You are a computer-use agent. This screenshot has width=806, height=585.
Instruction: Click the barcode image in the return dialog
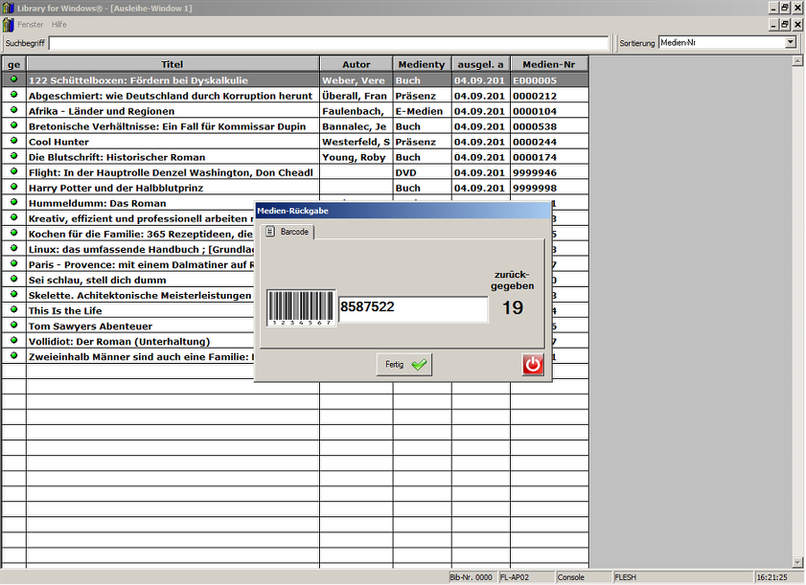301,308
